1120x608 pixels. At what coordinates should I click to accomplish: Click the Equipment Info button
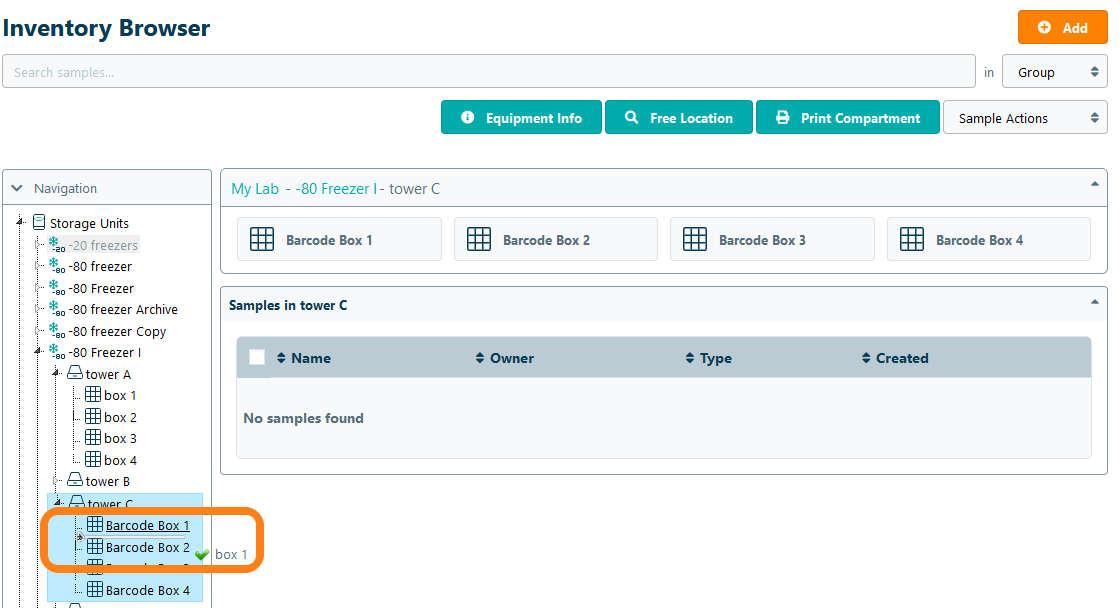(521, 118)
